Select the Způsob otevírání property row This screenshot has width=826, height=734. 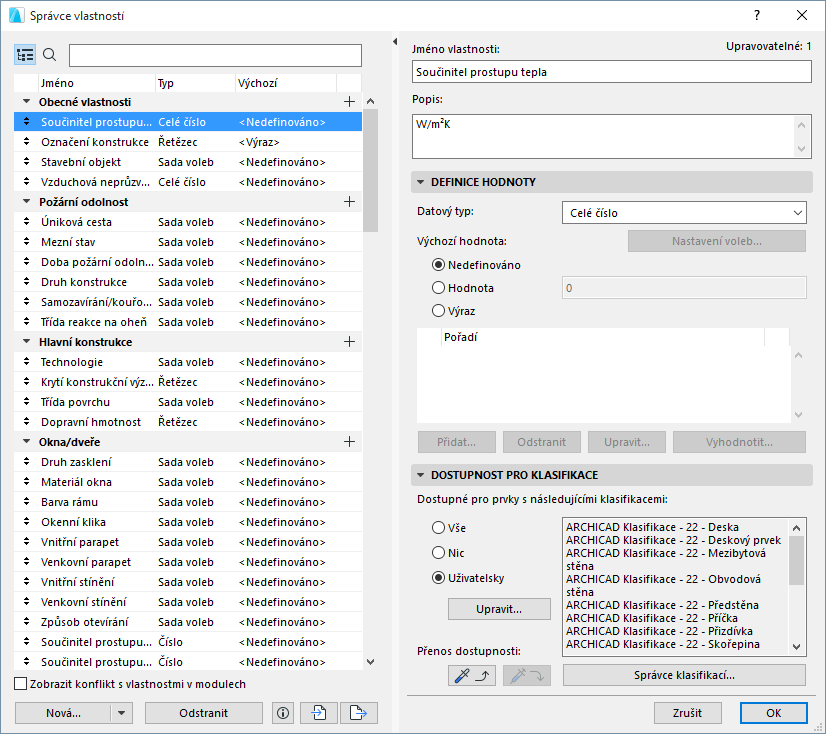coord(188,622)
